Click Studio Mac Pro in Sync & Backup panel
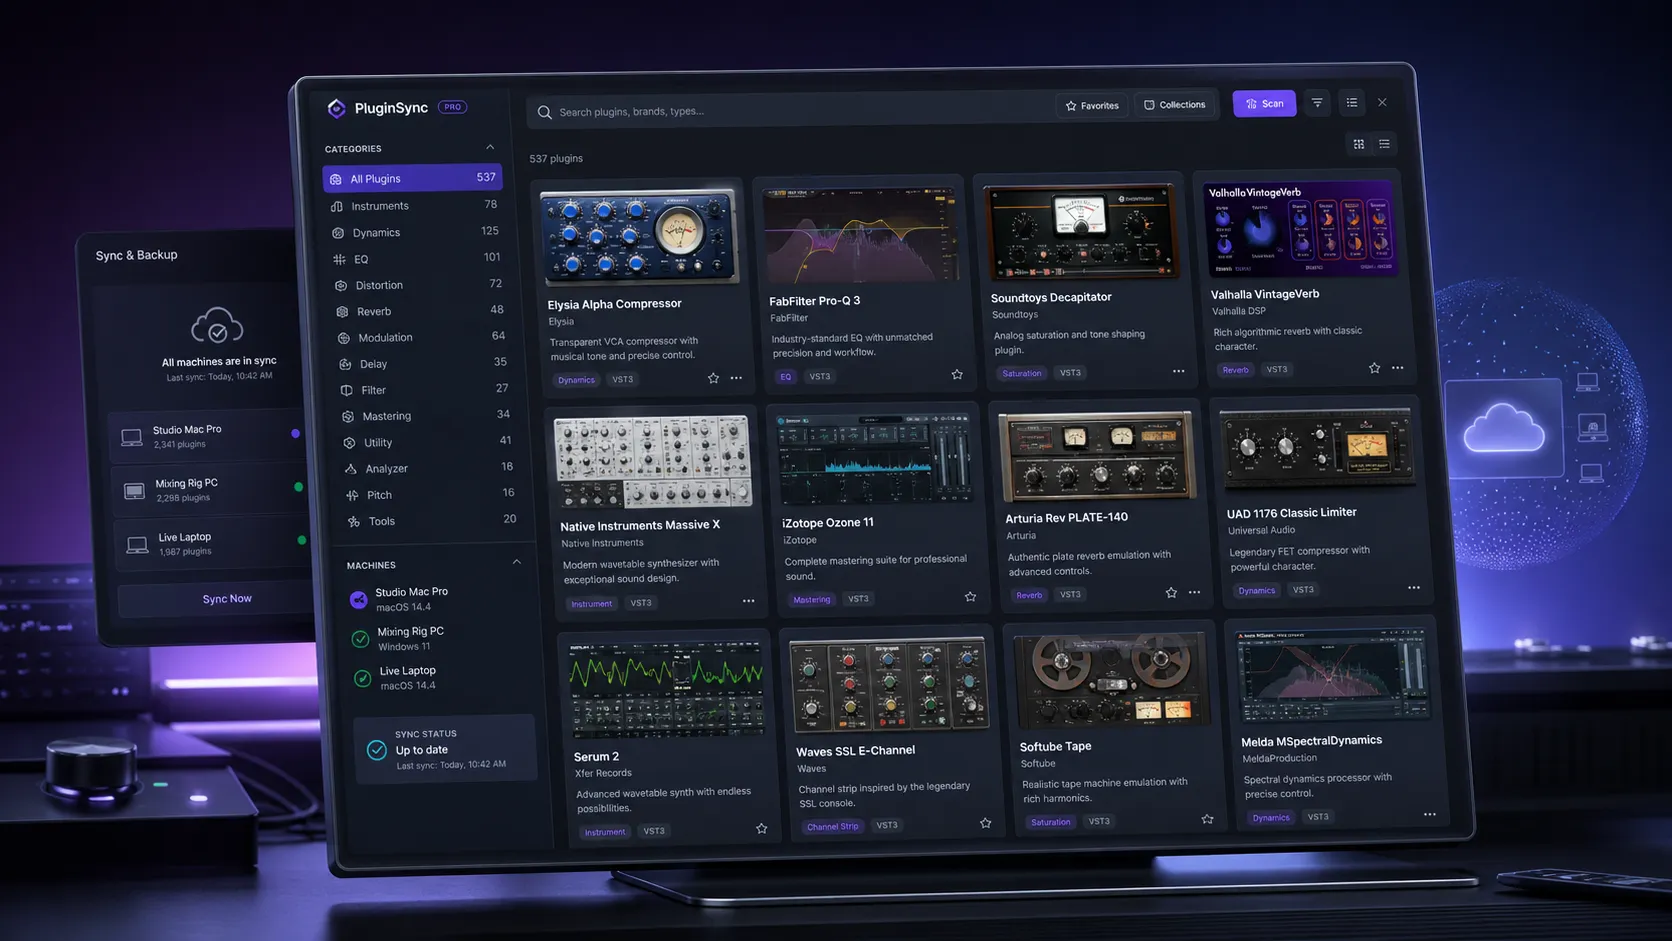Image resolution: width=1672 pixels, height=941 pixels. click(x=209, y=436)
